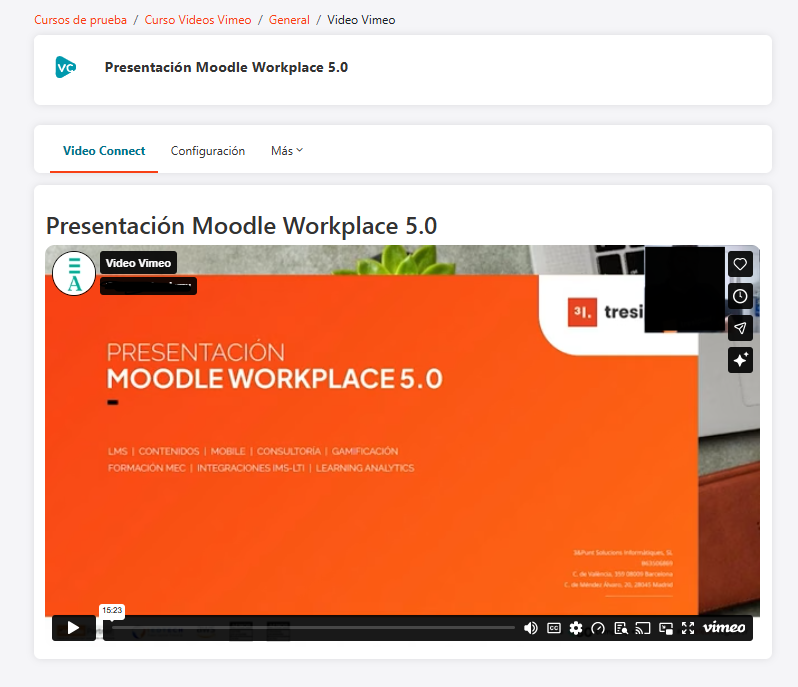The width and height of the screenshot is (798, 687).
Task: Click the 15:23 time tooltip
Action: pos(112,610)
